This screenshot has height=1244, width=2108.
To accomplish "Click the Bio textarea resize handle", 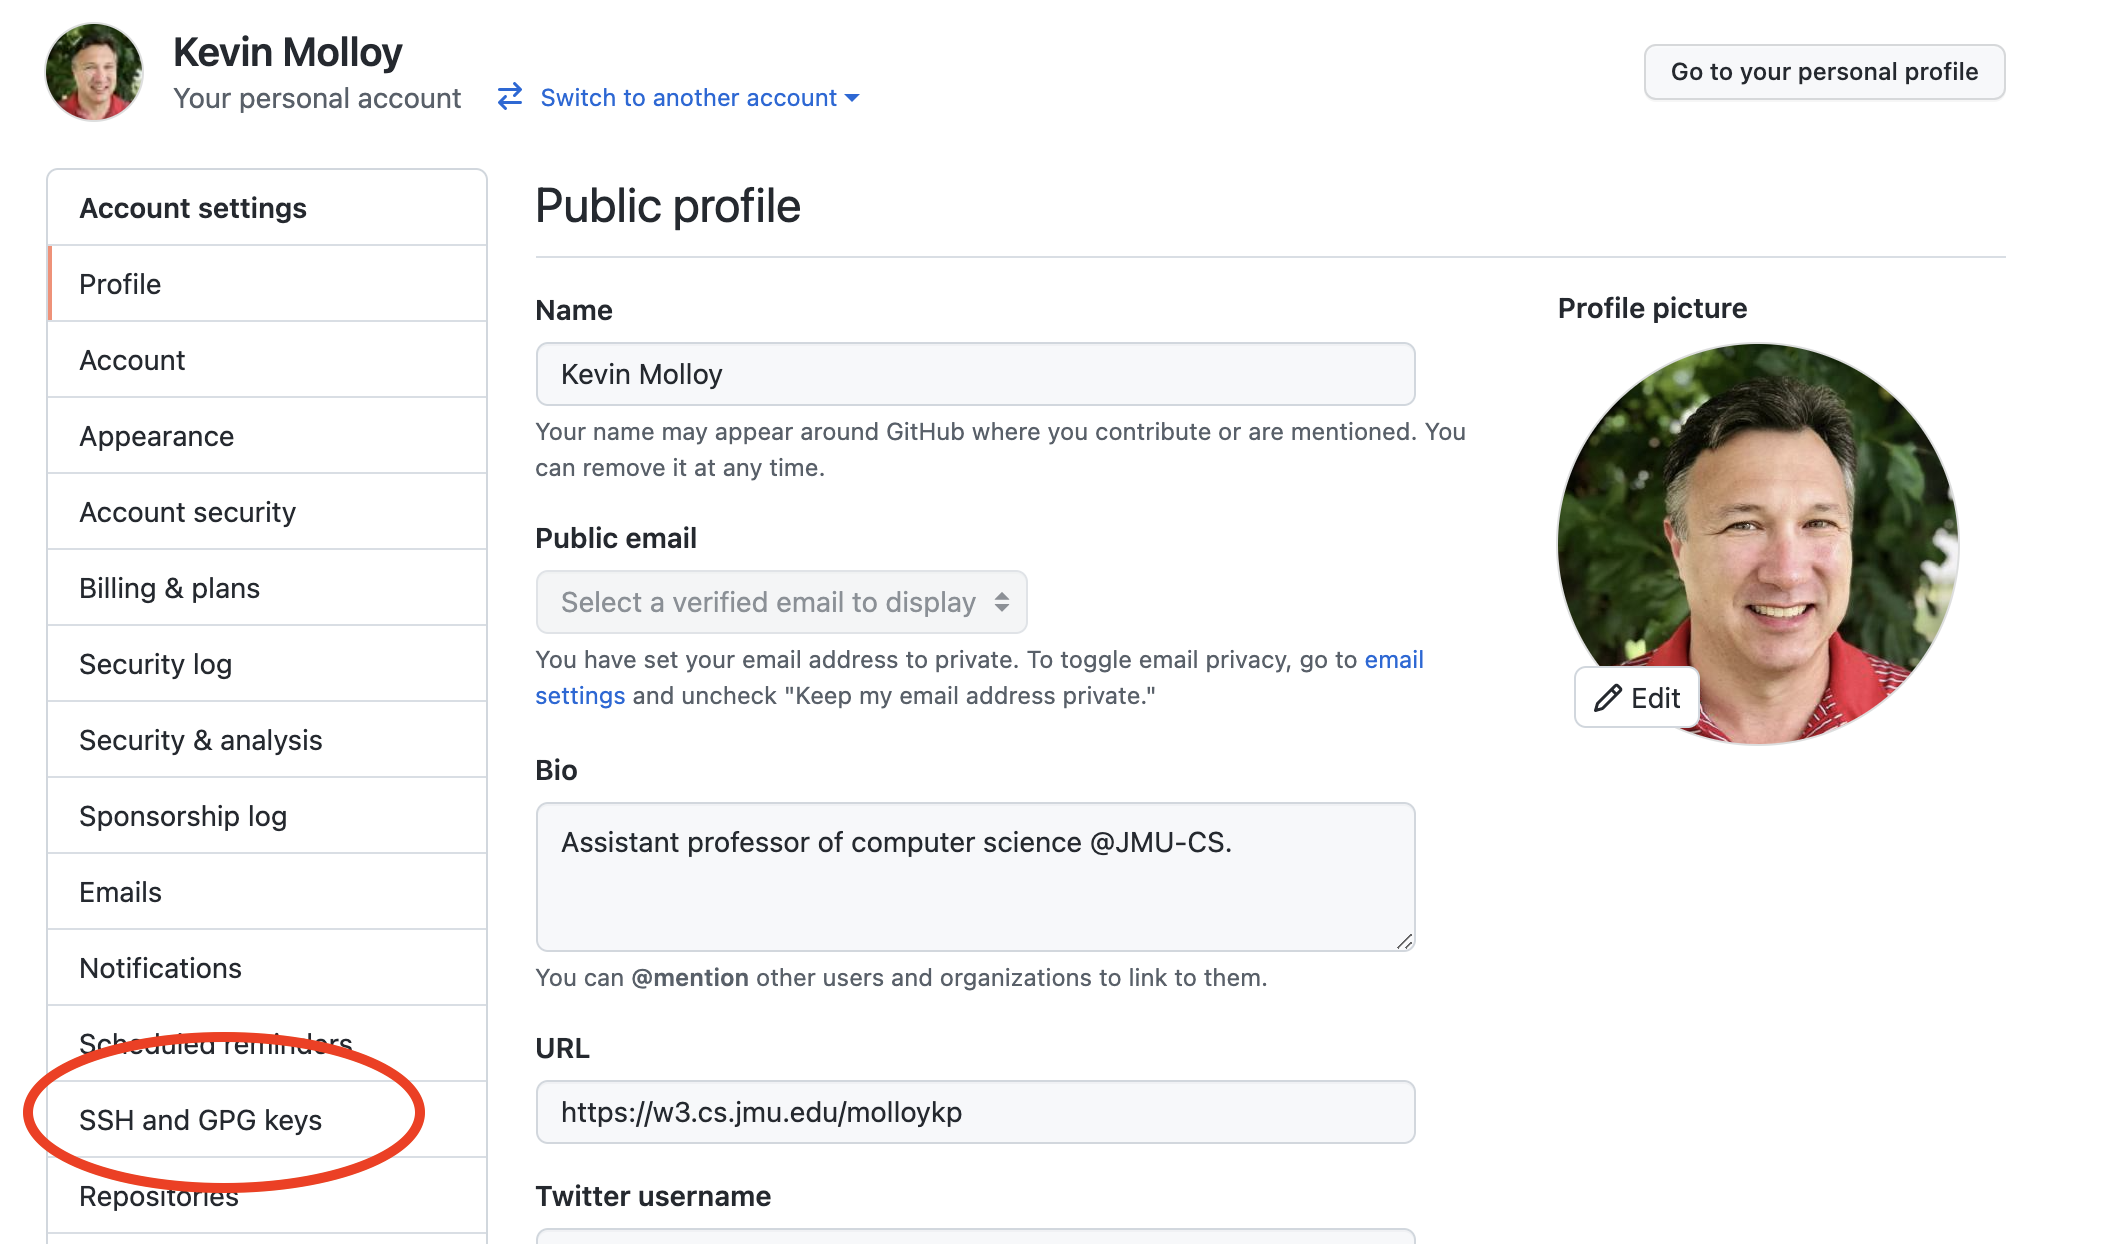I will (1404, 941).
